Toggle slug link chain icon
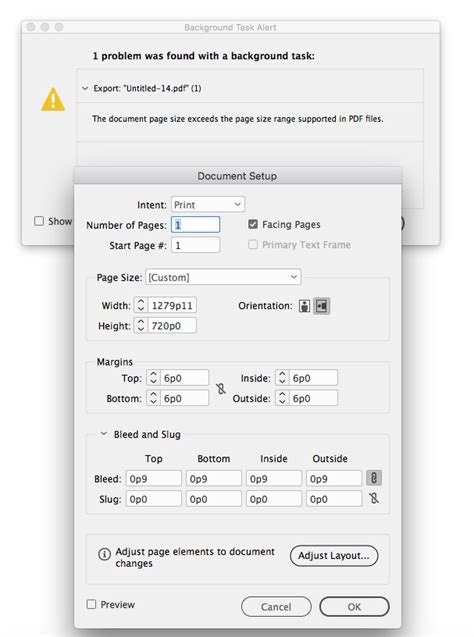Screen dimensions: 474x637 [x=374, y=498]
